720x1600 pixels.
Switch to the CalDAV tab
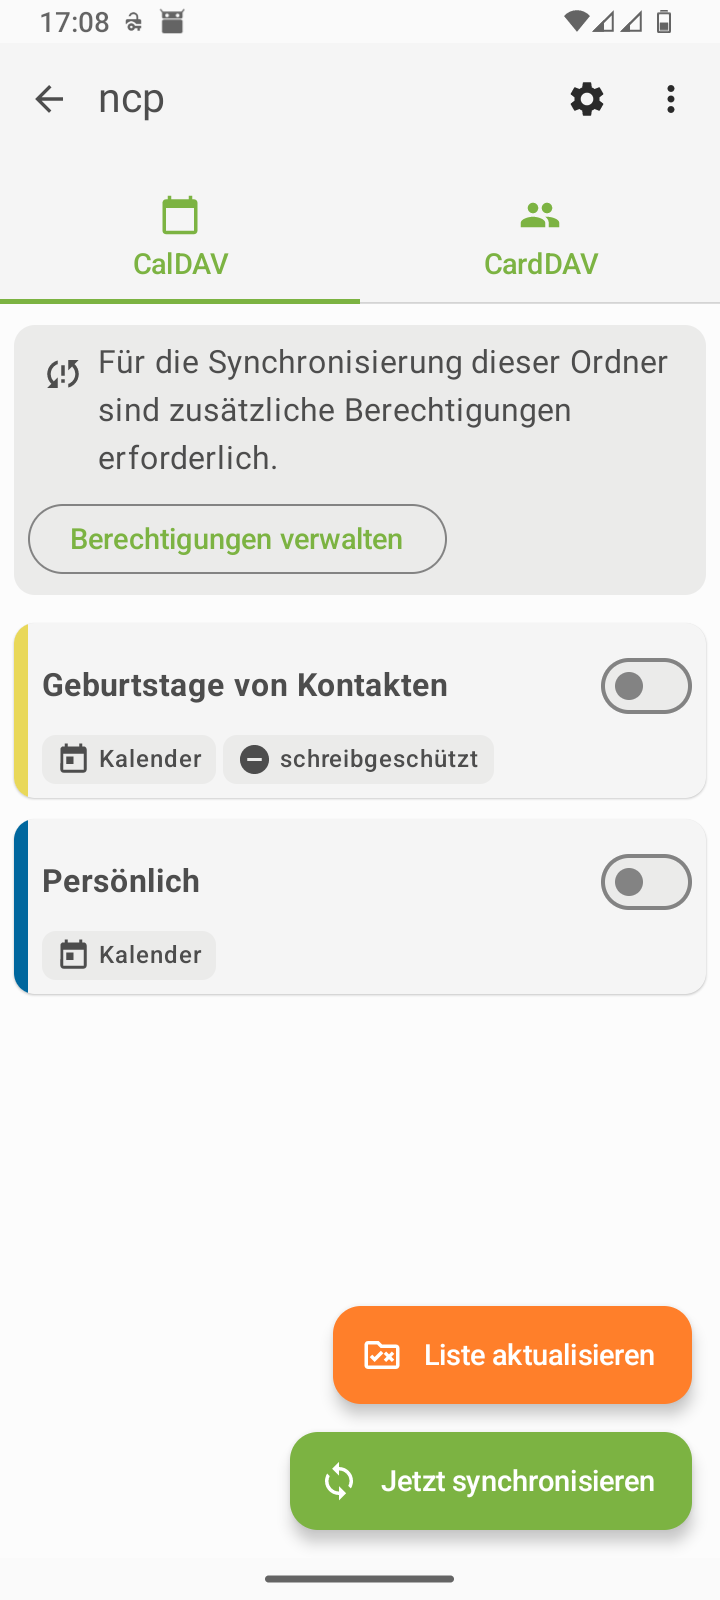click(x=180, y=263)
